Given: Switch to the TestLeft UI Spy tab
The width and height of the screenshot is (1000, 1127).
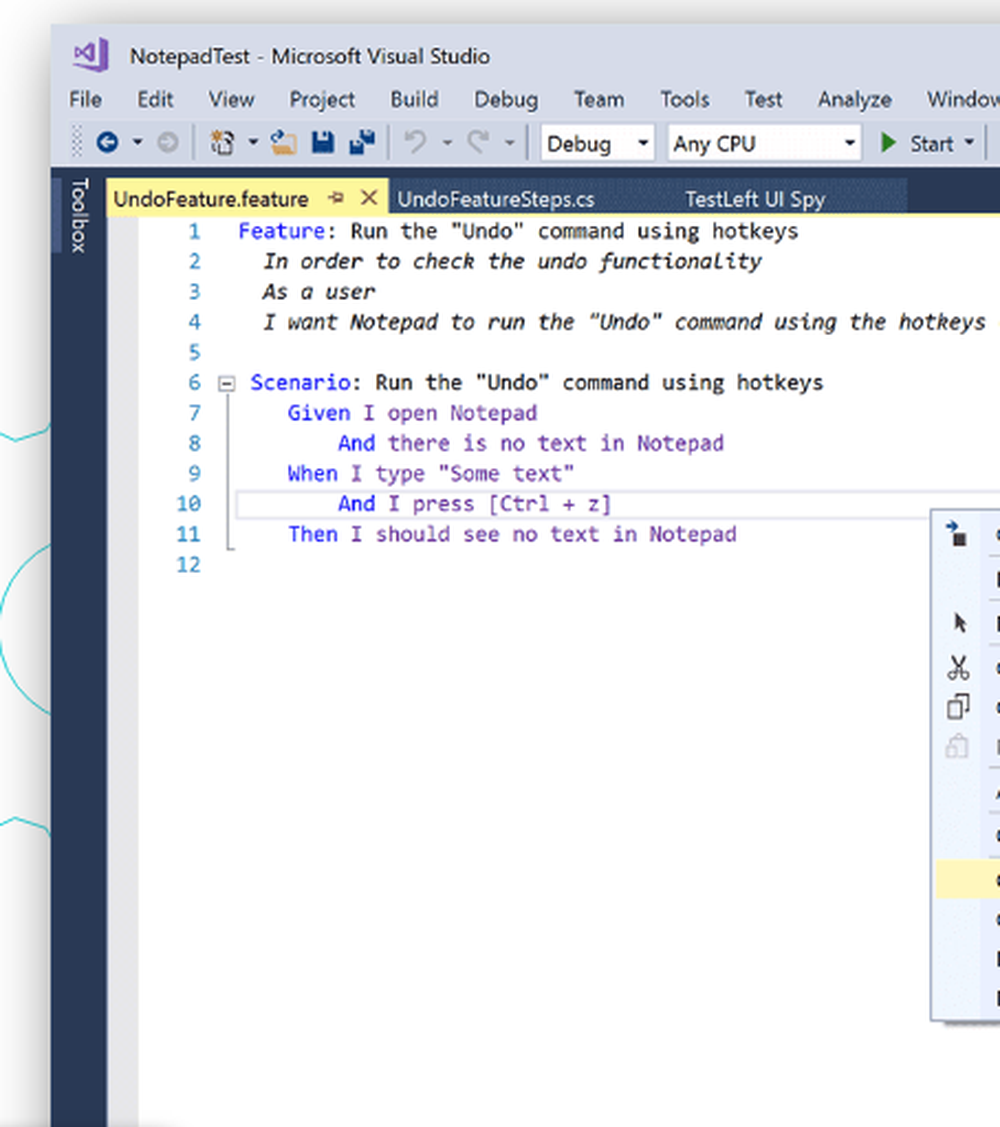Looking at the screenshot, I should click(x=755, y=198).
